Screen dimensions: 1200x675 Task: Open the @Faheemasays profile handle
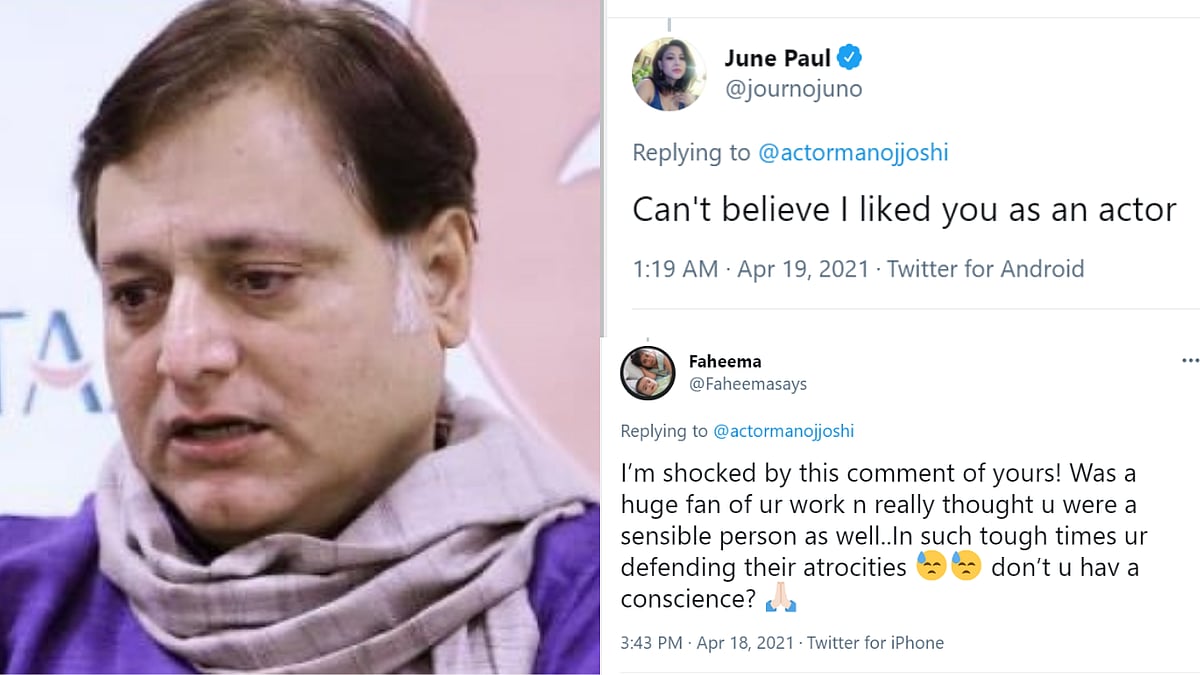tap(749, 384)
